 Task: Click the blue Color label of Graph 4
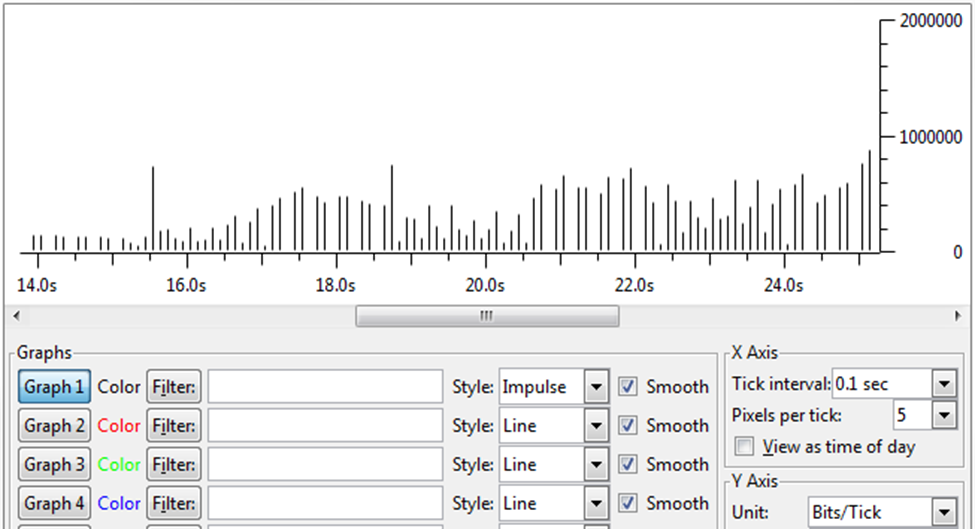tap(119, 503)
